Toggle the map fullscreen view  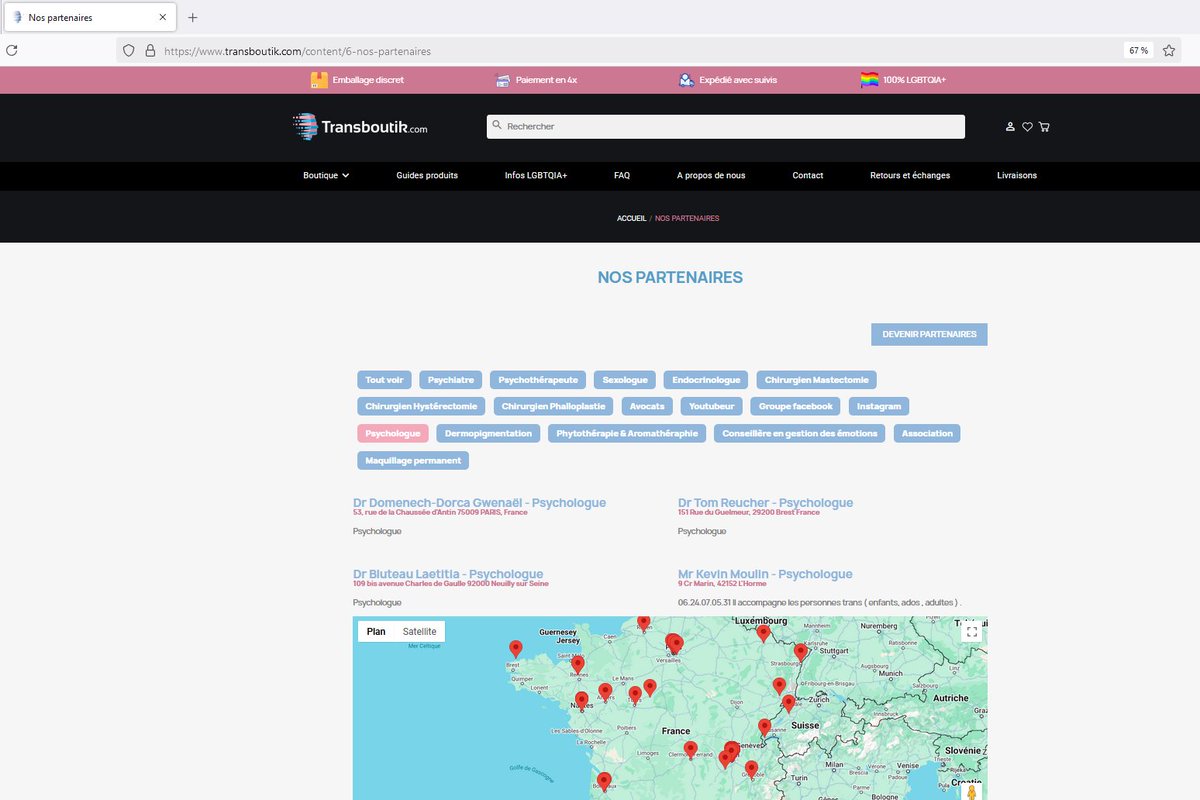coord(972,631)
